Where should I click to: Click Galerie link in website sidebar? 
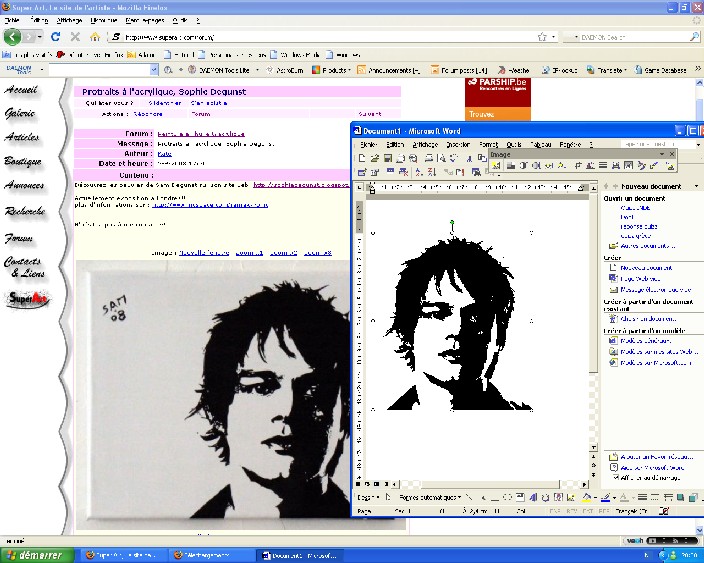coord(20,113)
